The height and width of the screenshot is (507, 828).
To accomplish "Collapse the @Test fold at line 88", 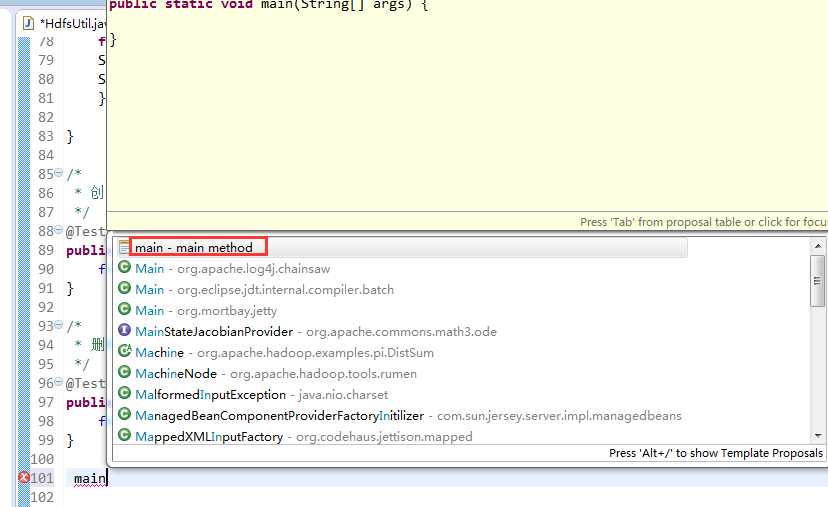I will 59,229.
